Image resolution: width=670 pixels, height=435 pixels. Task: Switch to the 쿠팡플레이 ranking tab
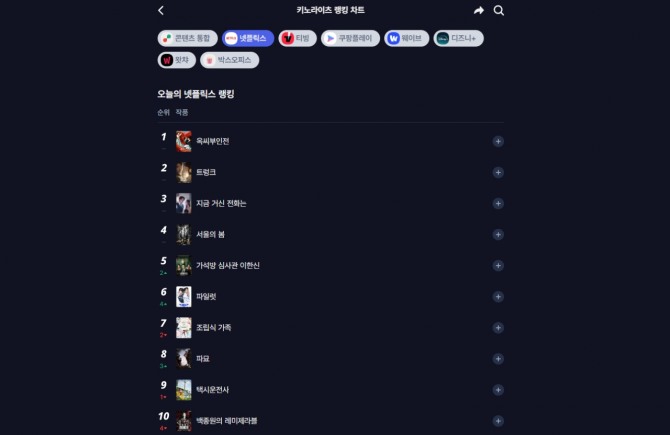[350, 38]
